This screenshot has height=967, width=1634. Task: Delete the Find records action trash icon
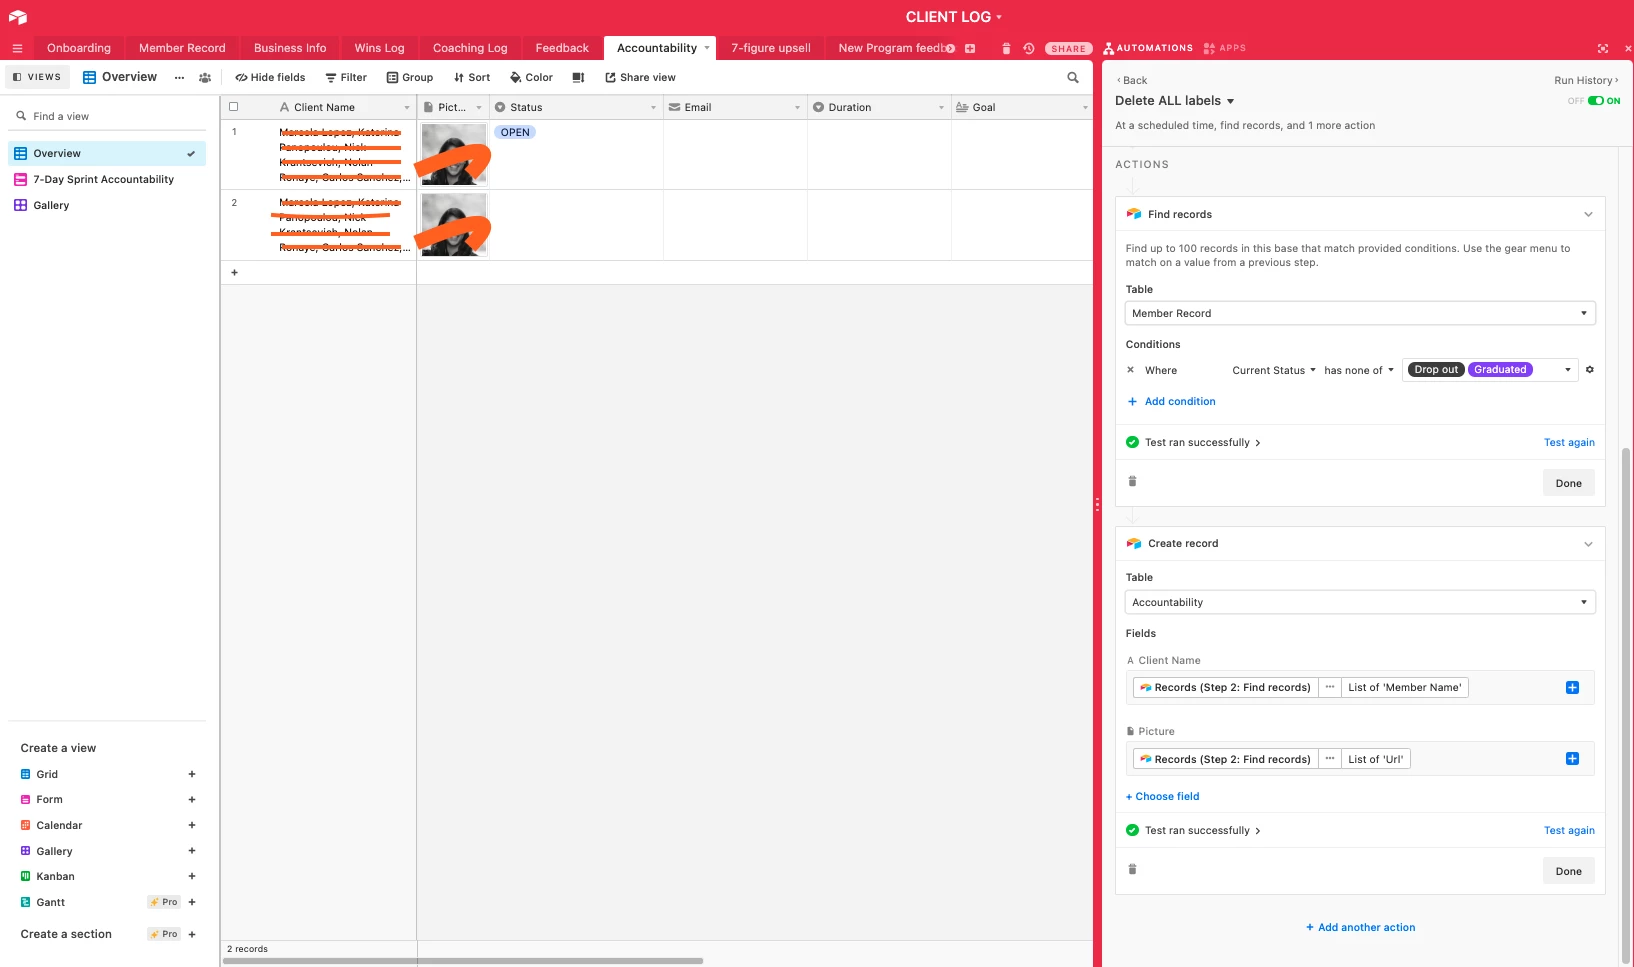click(x=1132, y=481)
